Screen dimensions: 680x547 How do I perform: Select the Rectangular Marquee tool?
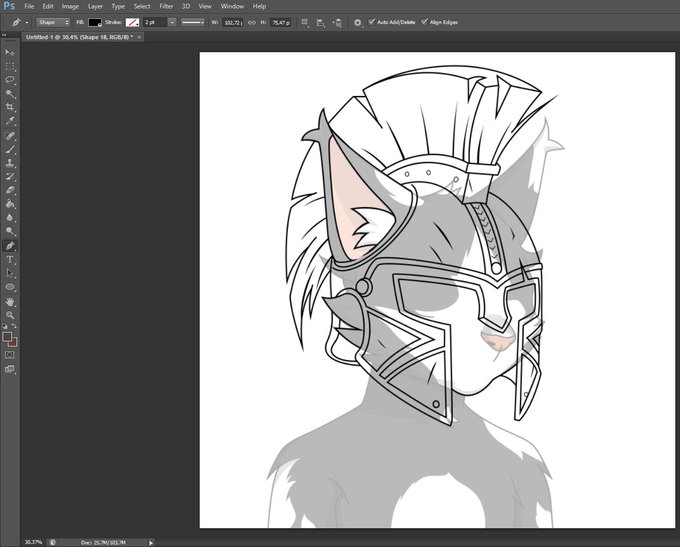(x=10, y=66)
